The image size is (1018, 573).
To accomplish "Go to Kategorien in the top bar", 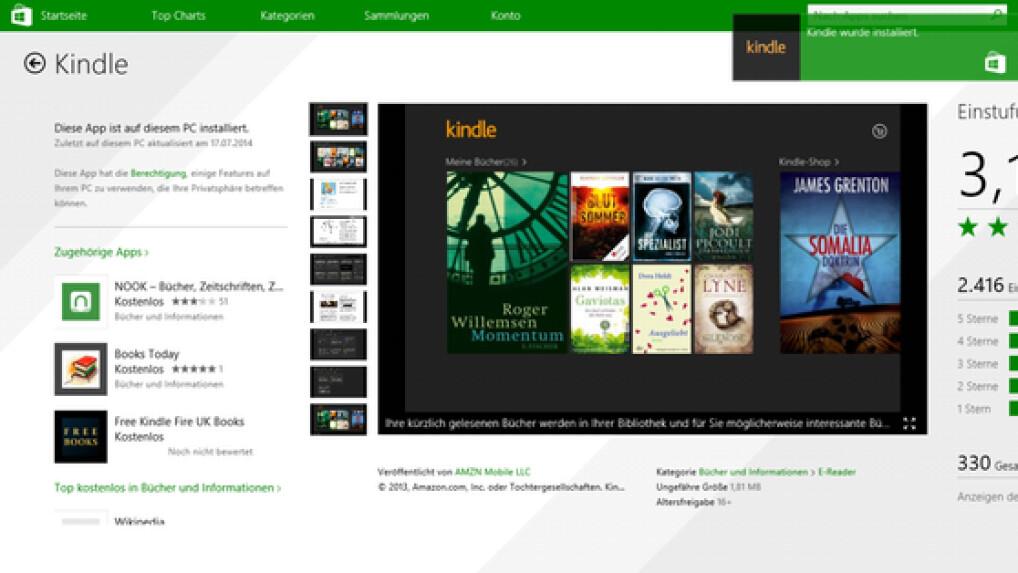I will coord(287,16).
